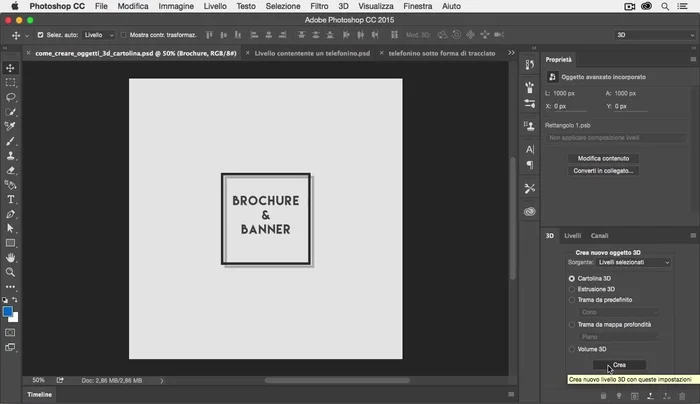This screenshot has height=404, width=700.
Task: Select the Type tool
Action: pyautogui.click(x=11, y=199)
